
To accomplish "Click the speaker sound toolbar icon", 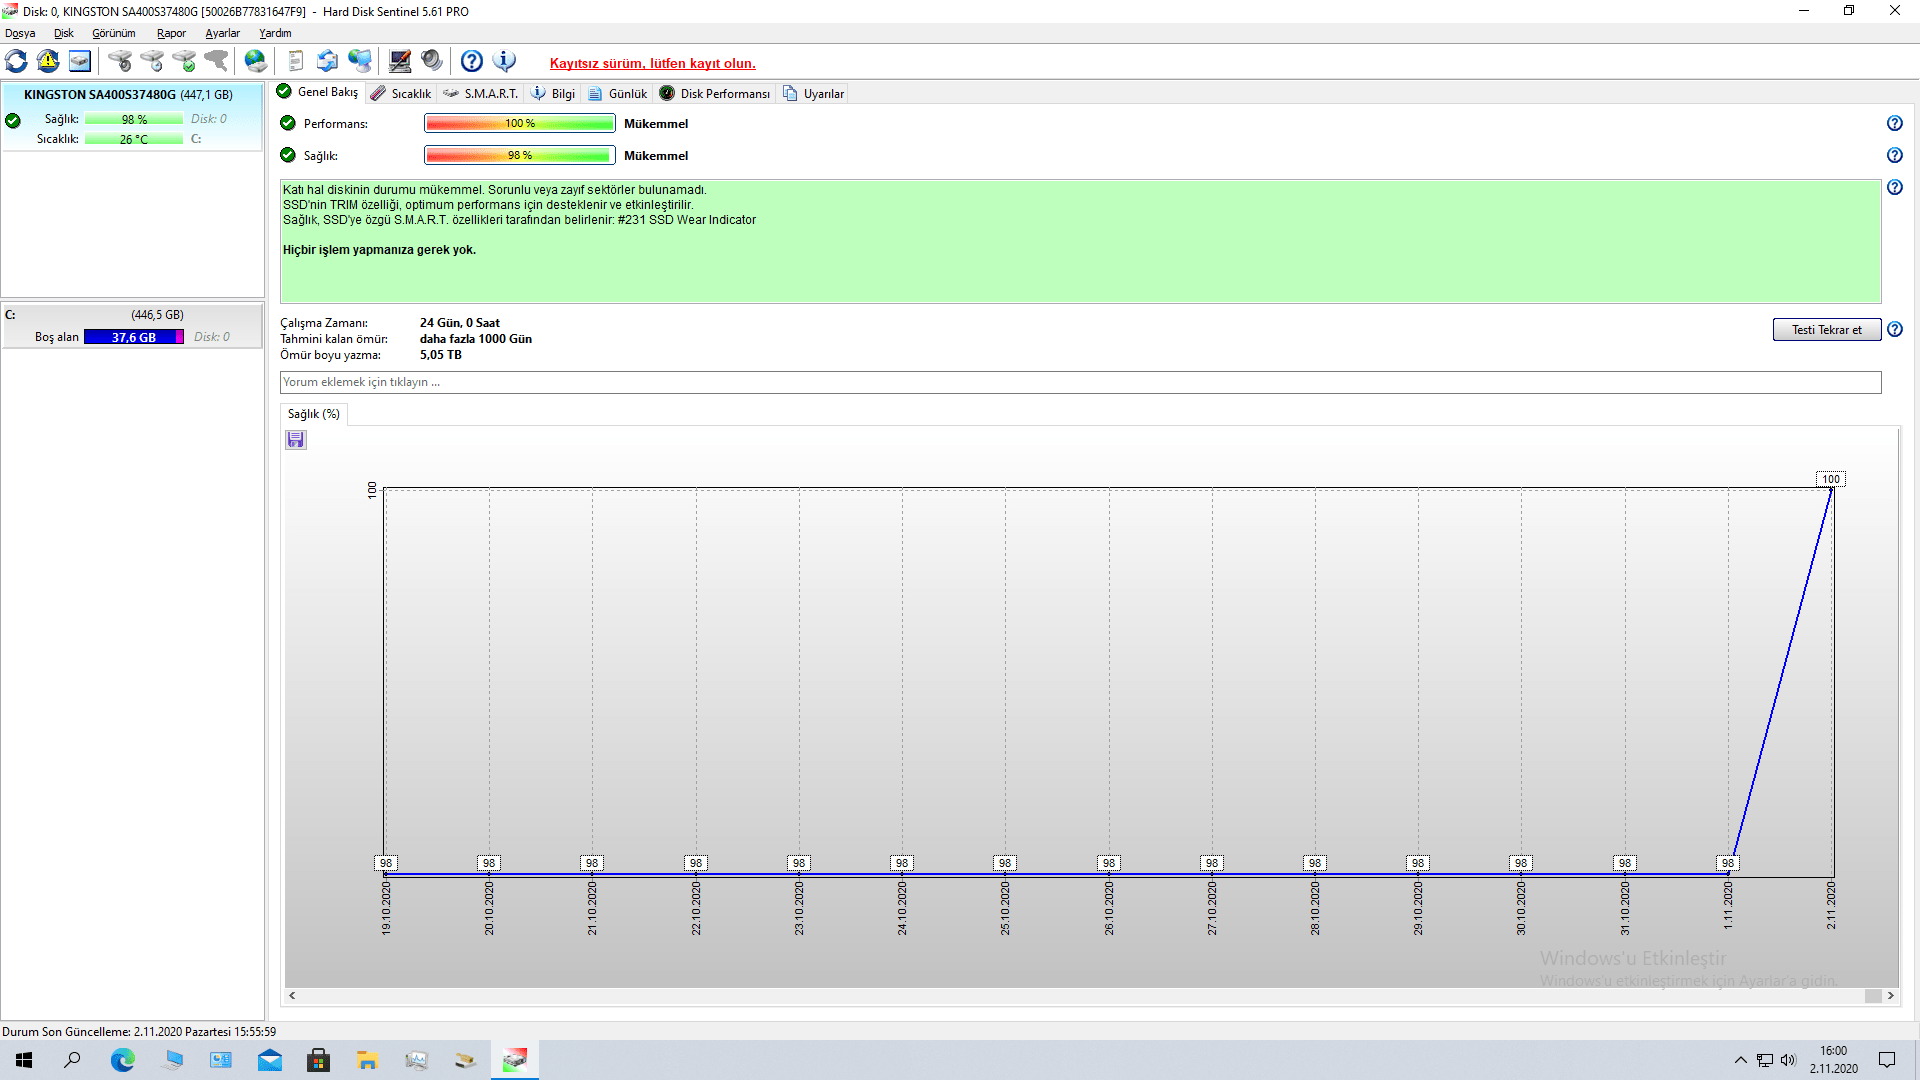I will (x=432, y=62).
